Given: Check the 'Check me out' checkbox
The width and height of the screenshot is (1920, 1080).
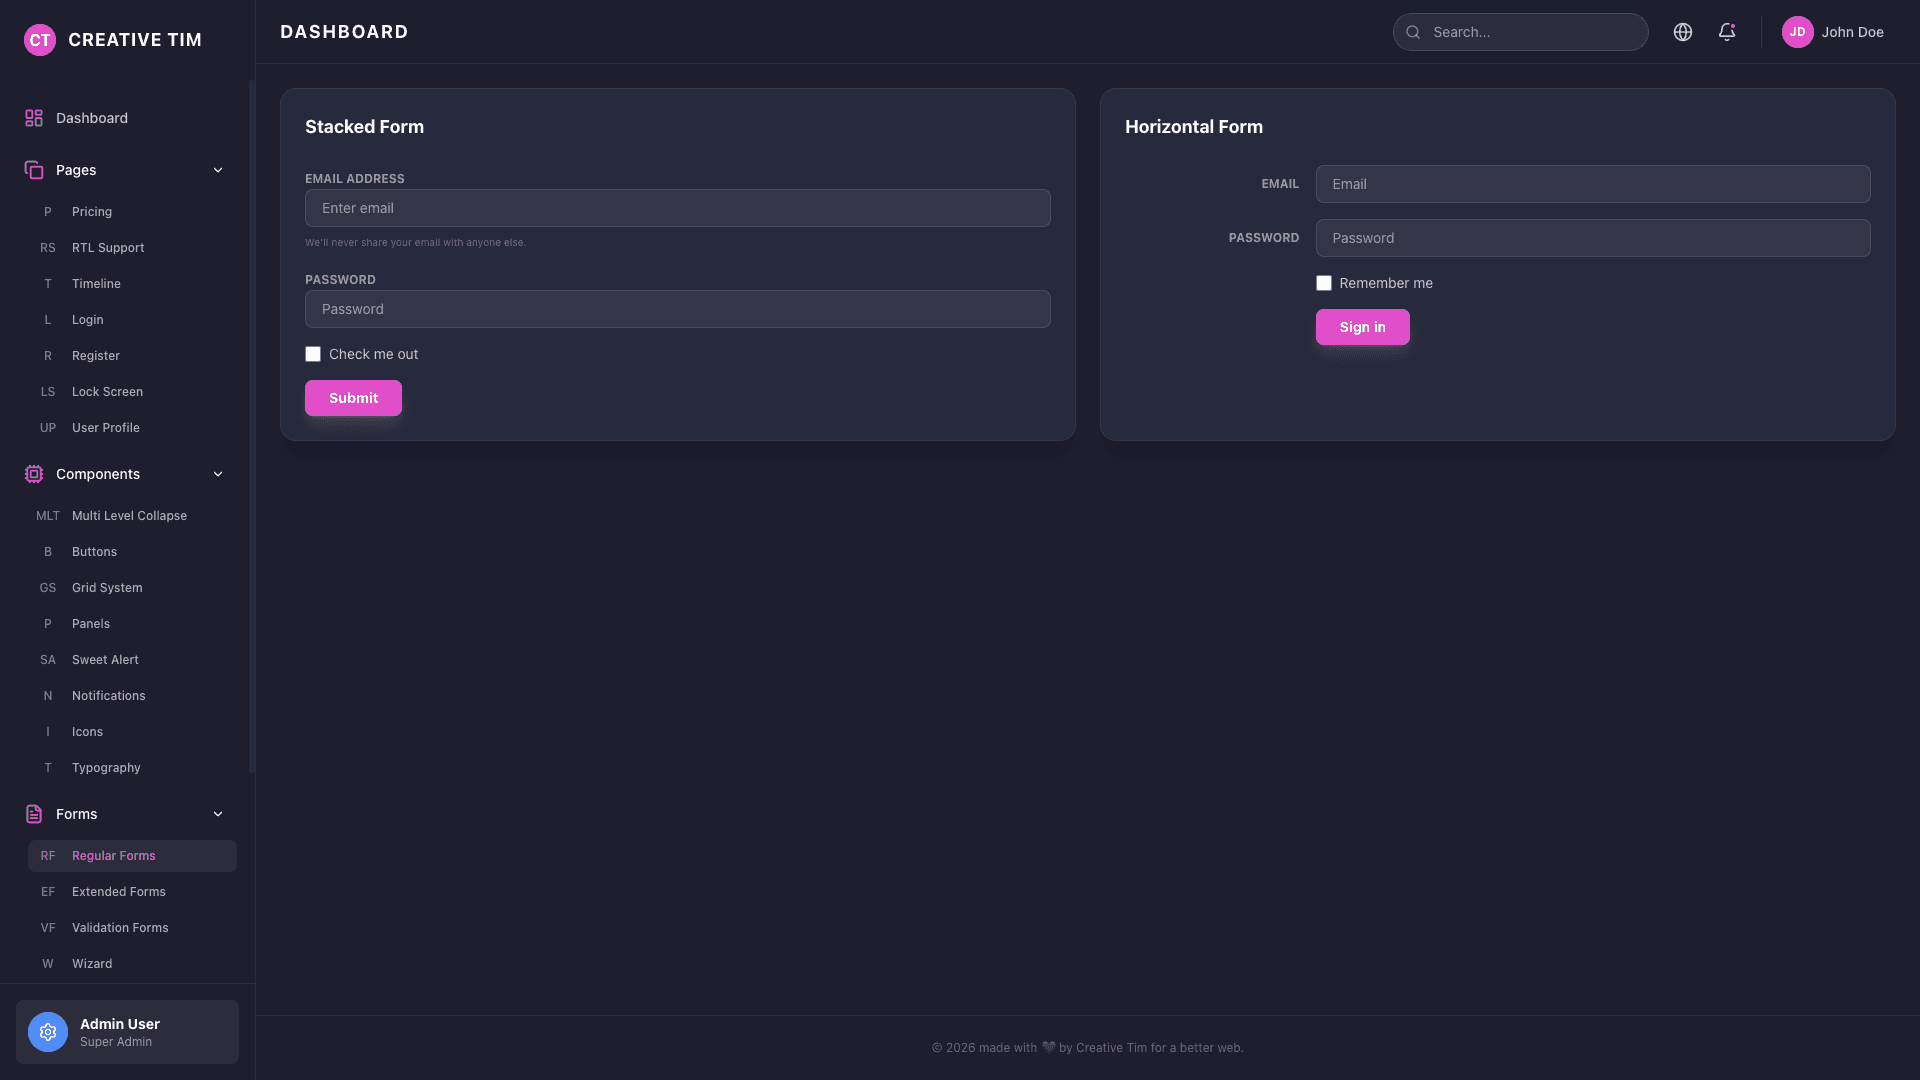Looking at the screenshot, I should pyautogui.click(x=312, y=354).
